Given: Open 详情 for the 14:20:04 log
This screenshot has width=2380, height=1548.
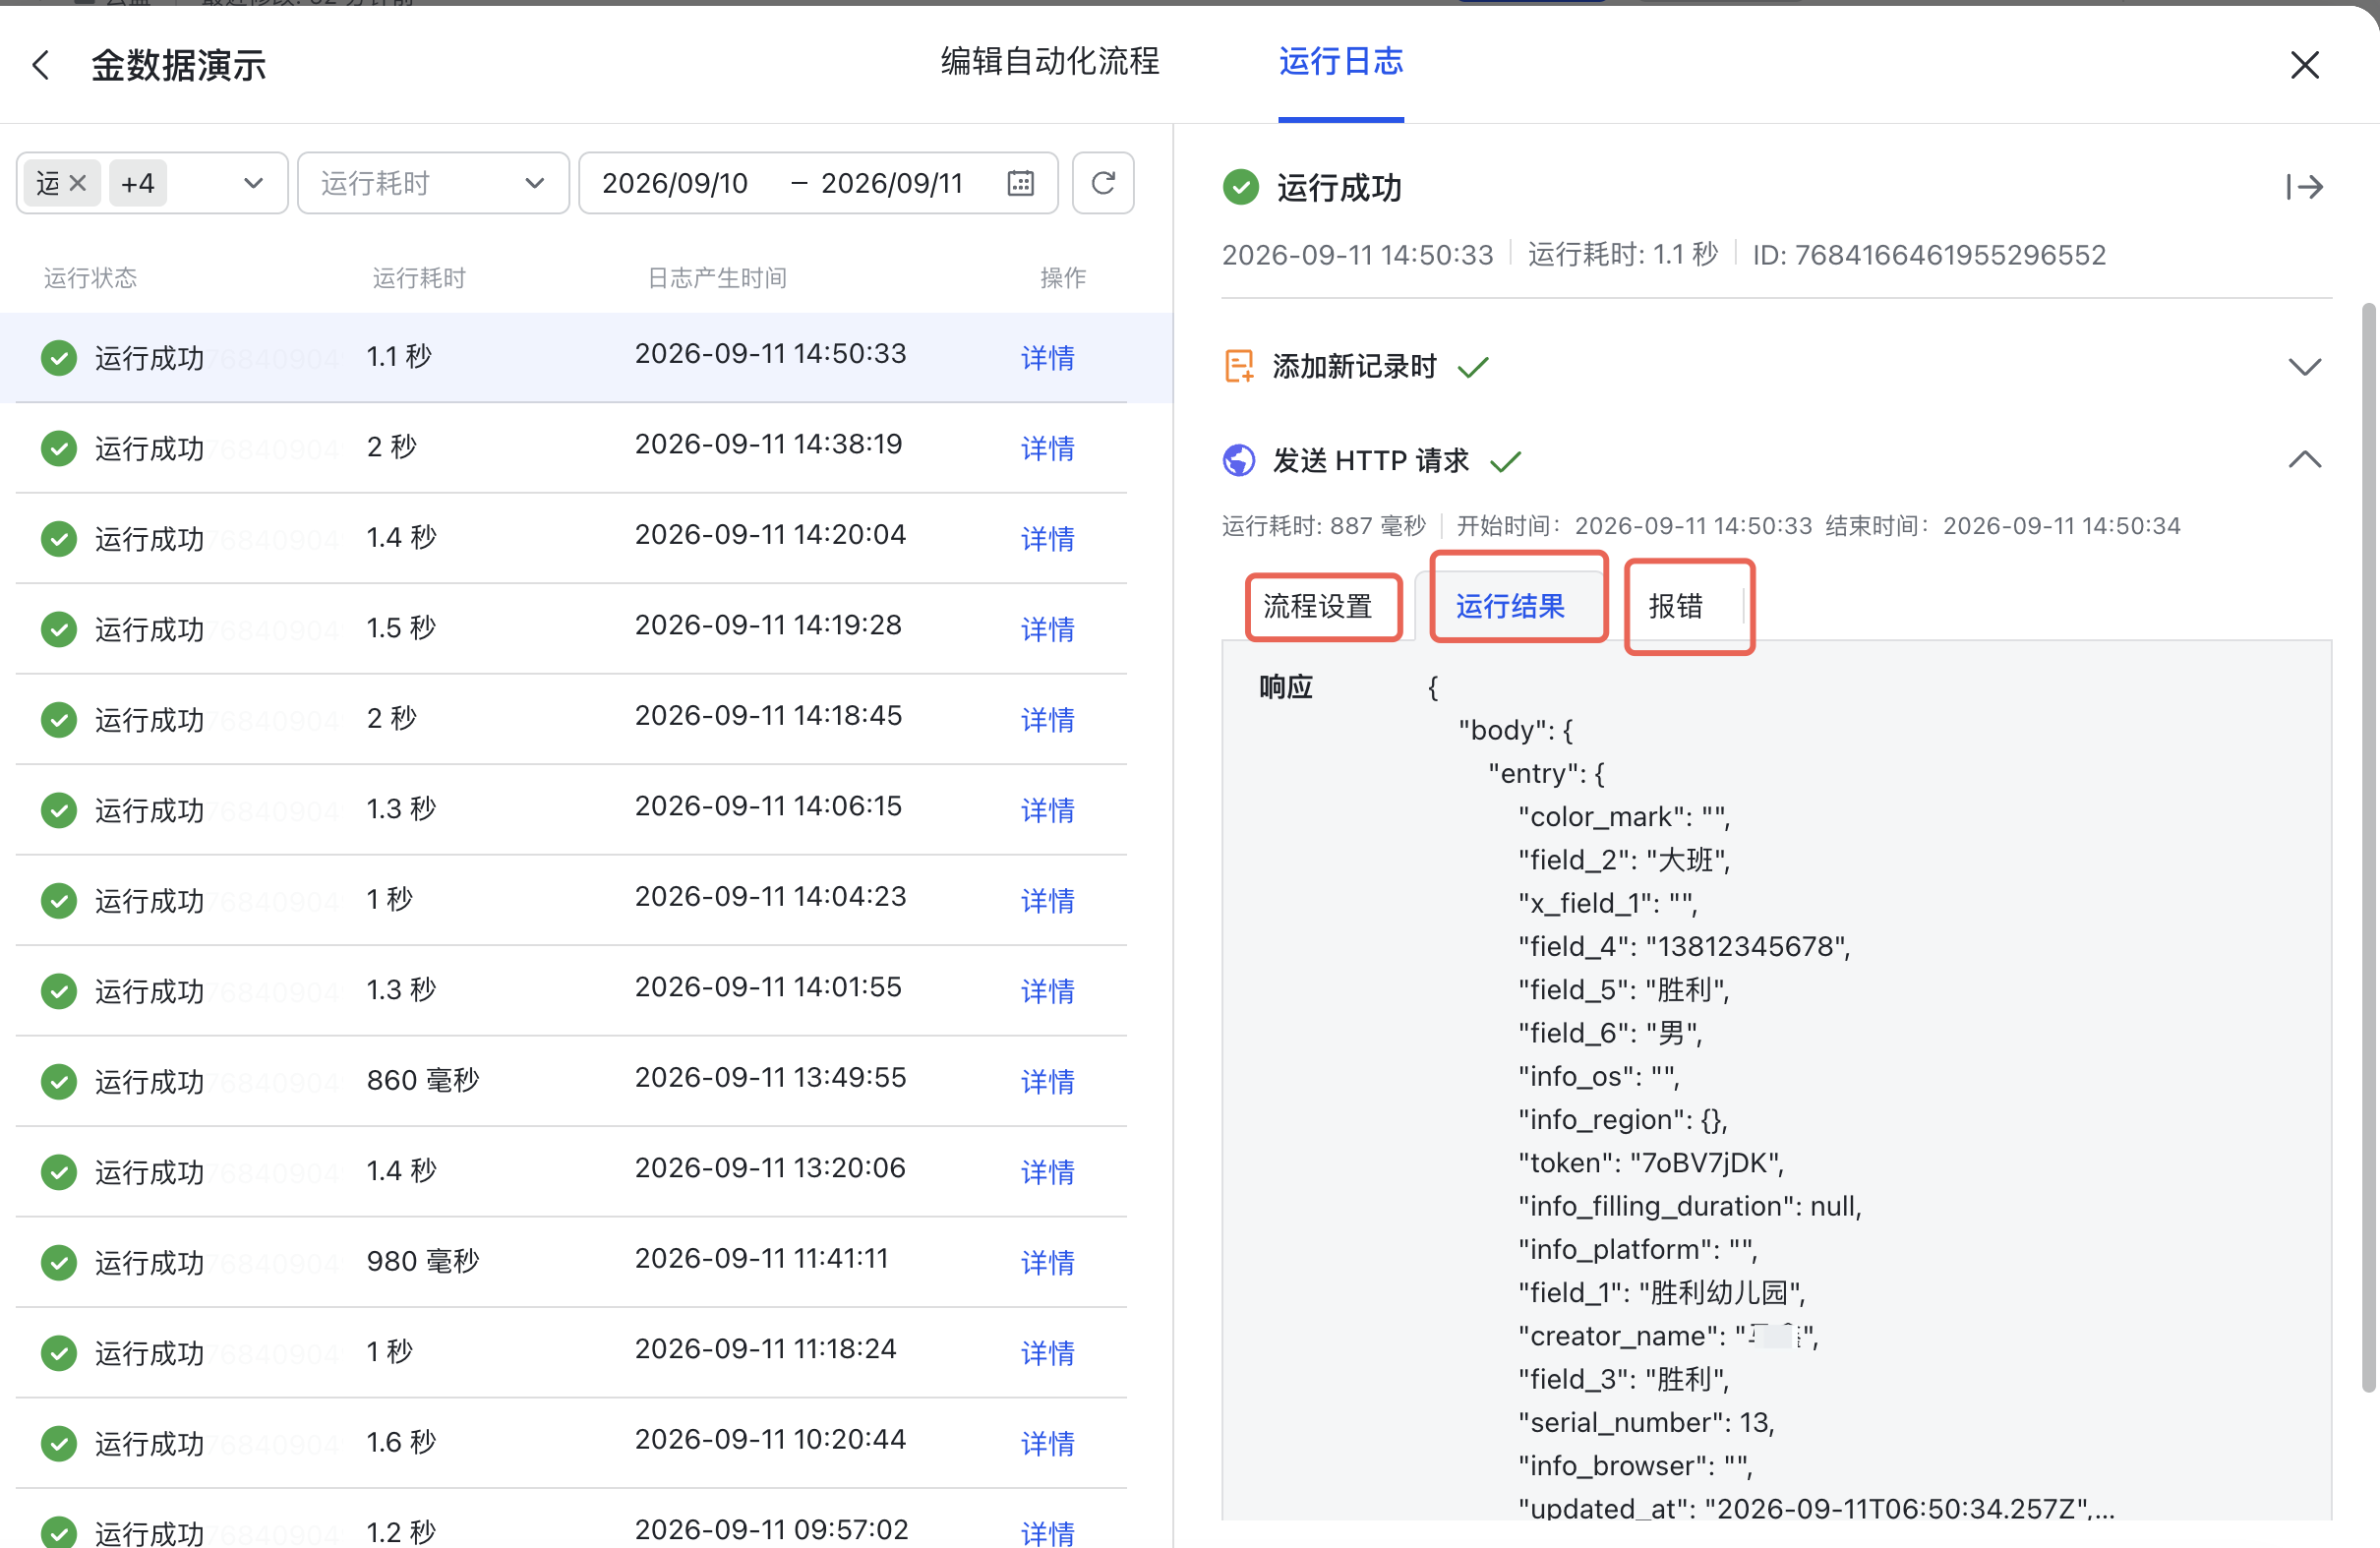Looking at the screenshot, I should click(1048, 538).
